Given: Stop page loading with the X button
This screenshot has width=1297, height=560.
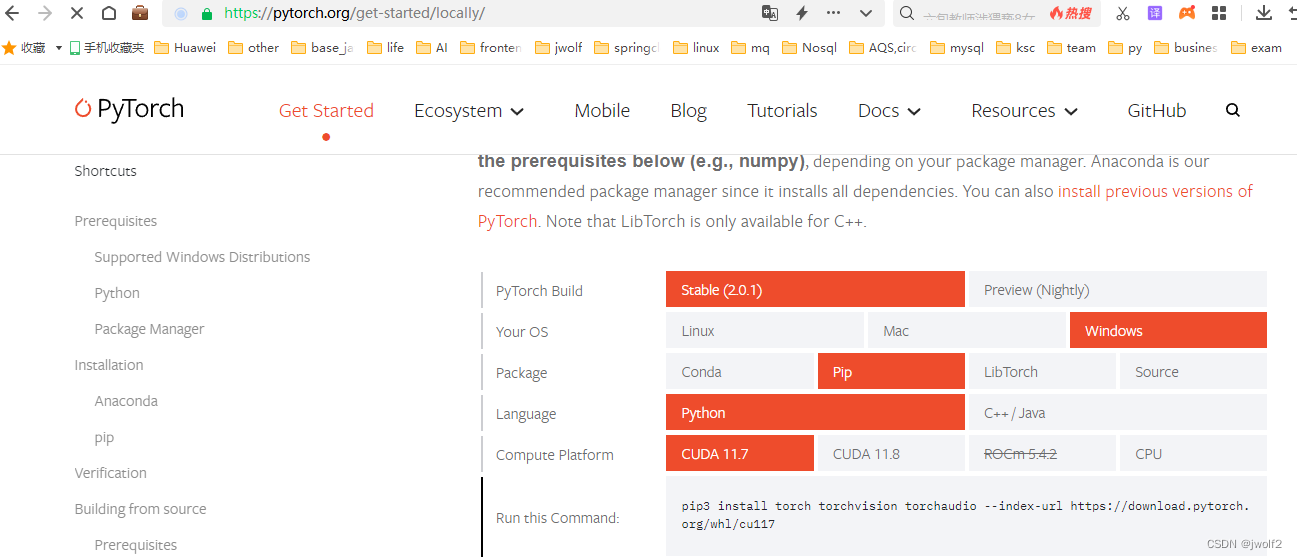Looking at the screenshot, I should tap(77, 13).
